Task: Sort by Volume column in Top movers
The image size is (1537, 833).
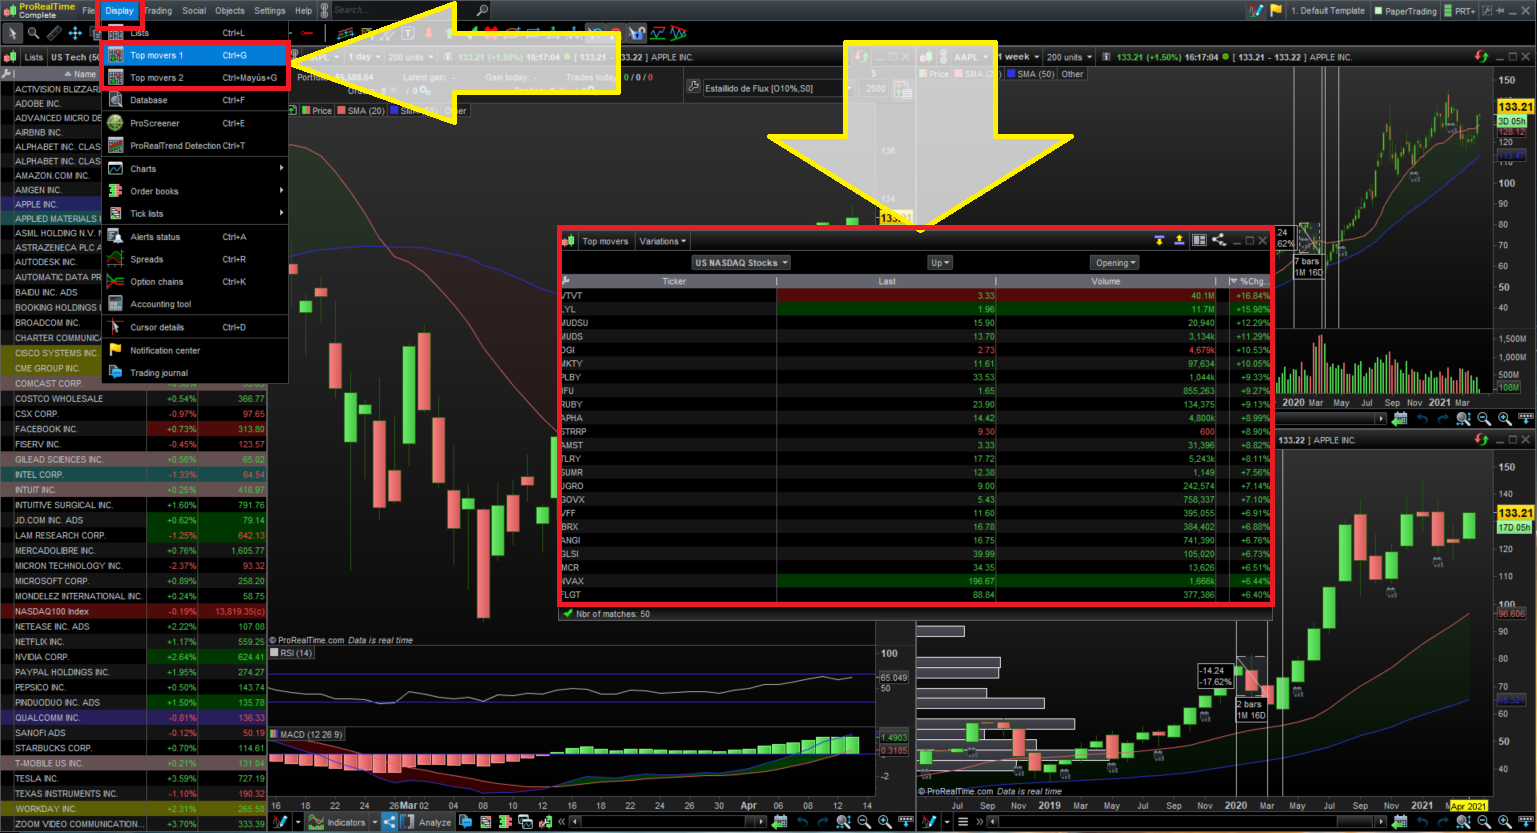Action: (1105, 281)
